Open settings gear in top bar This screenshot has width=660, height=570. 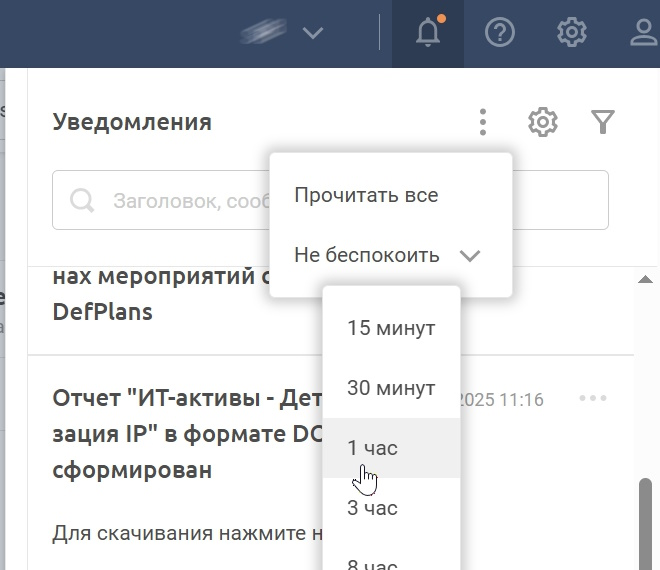click(x=571, y=33)
